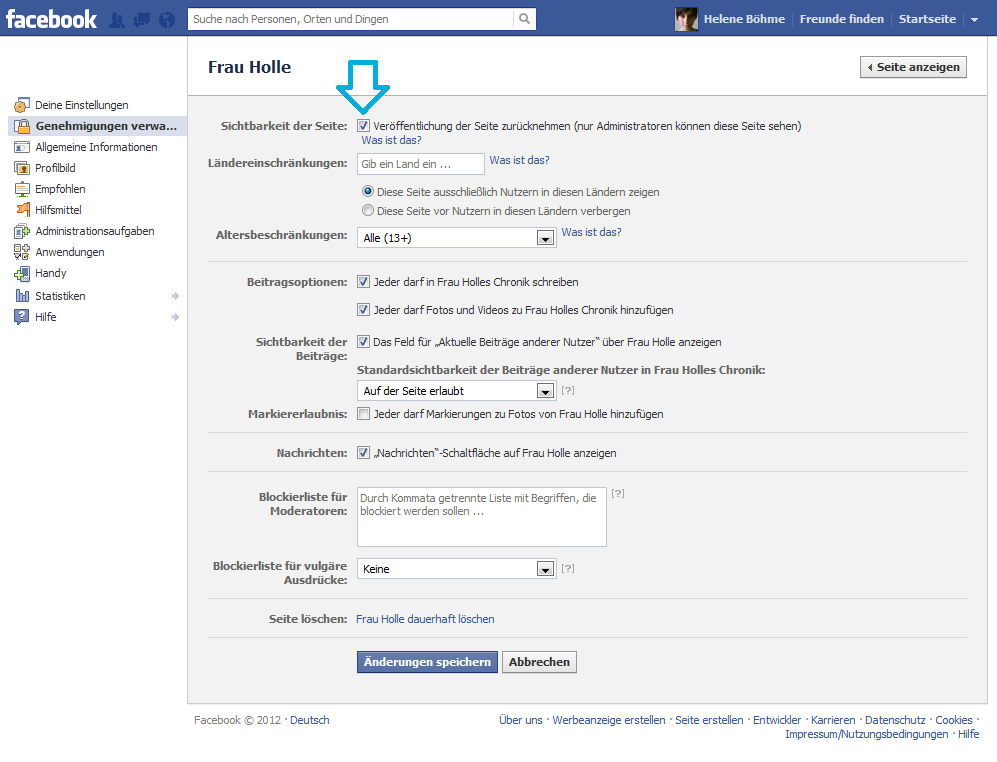This screenshot has width=997, height=762.
Task: Click the Statistiken chart icon
Action: pos(22,296)
